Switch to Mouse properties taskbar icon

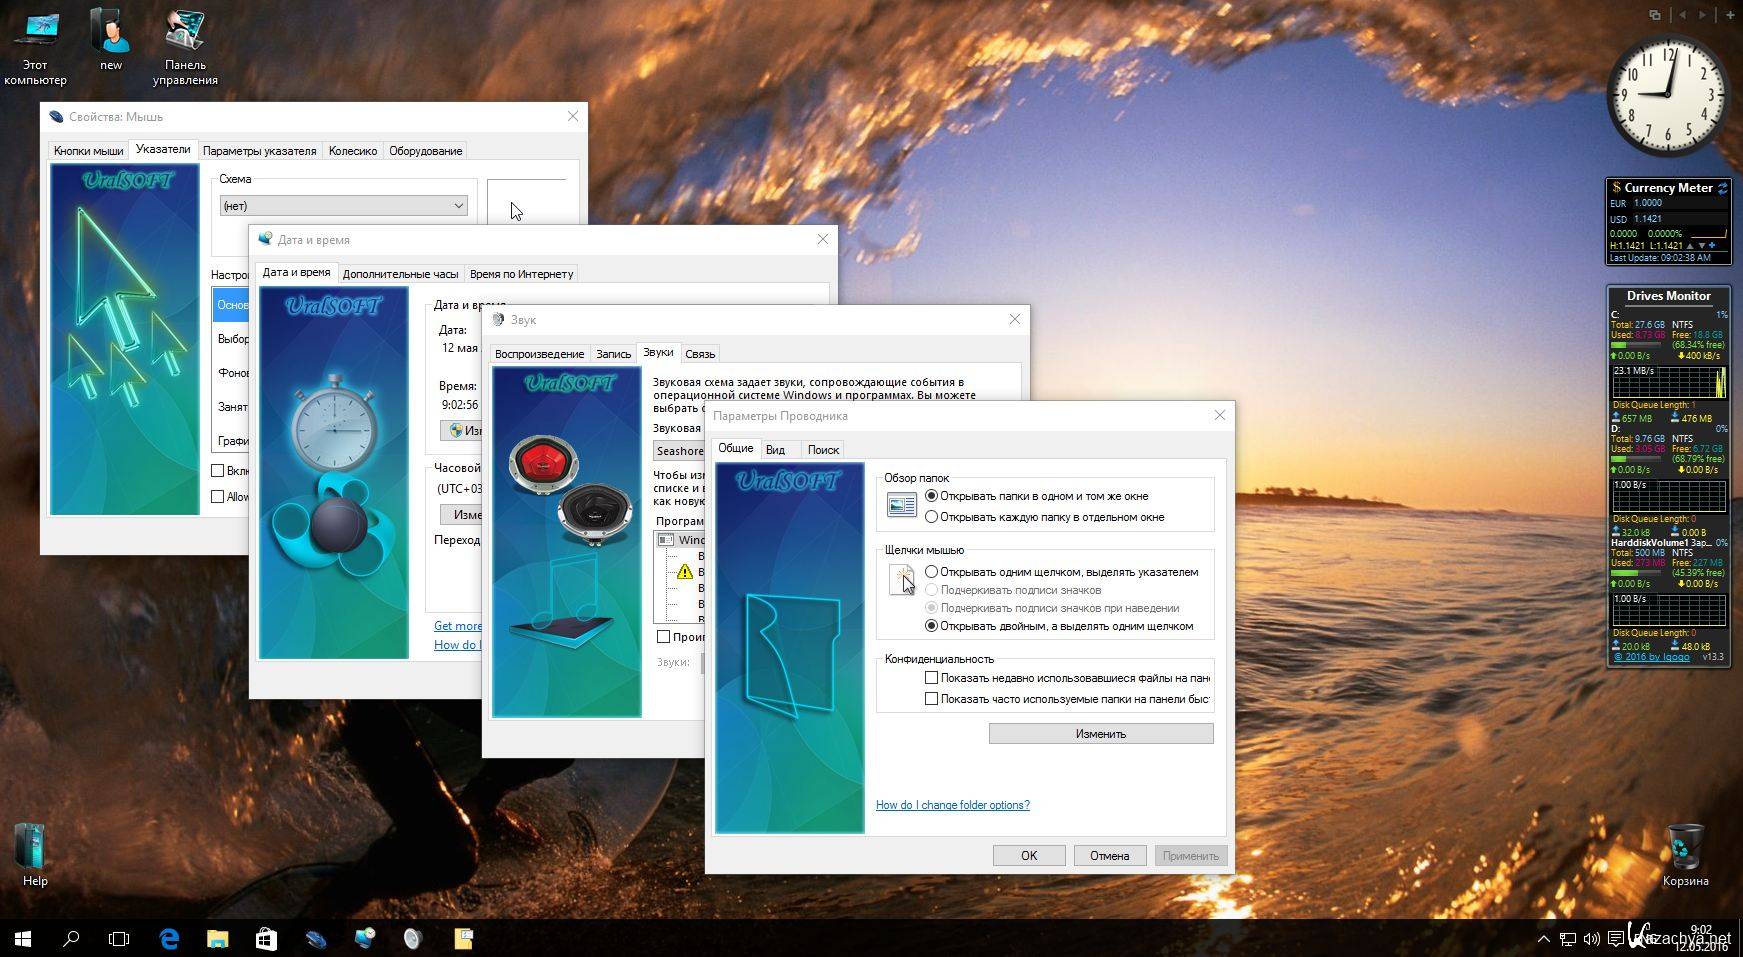point(315,938)
